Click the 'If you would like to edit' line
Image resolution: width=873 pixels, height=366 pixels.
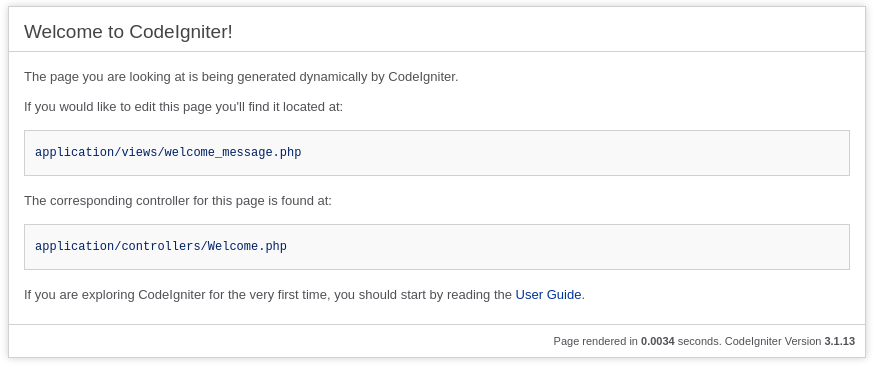coord(184,106)
